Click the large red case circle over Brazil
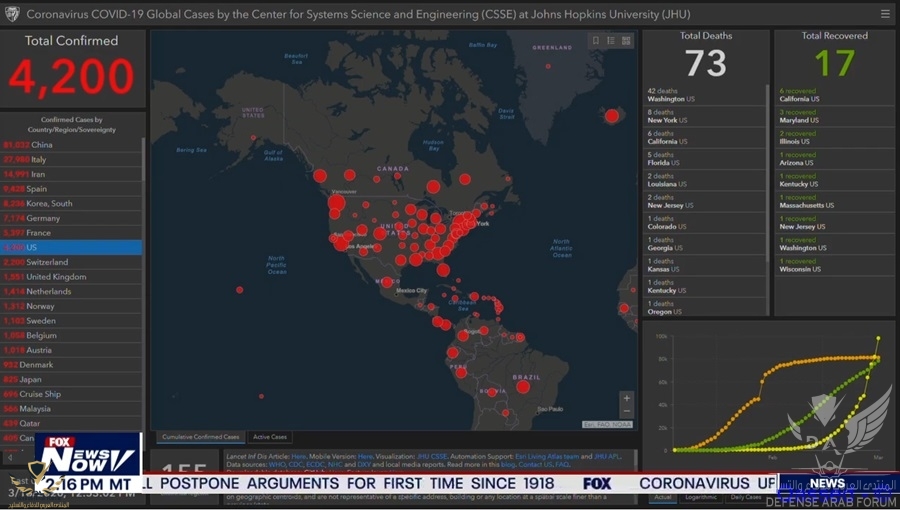Viewport: 900px width, 510px height. click(x=523, y=387)
